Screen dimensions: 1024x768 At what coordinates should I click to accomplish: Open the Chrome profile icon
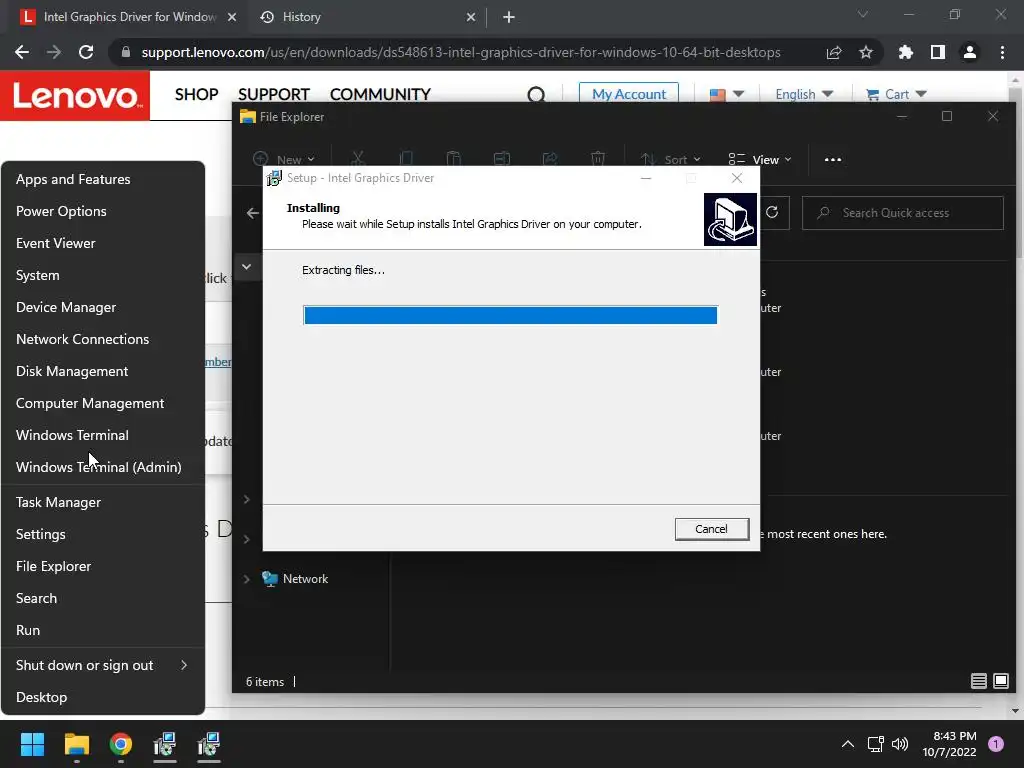[x=970, y=52]
